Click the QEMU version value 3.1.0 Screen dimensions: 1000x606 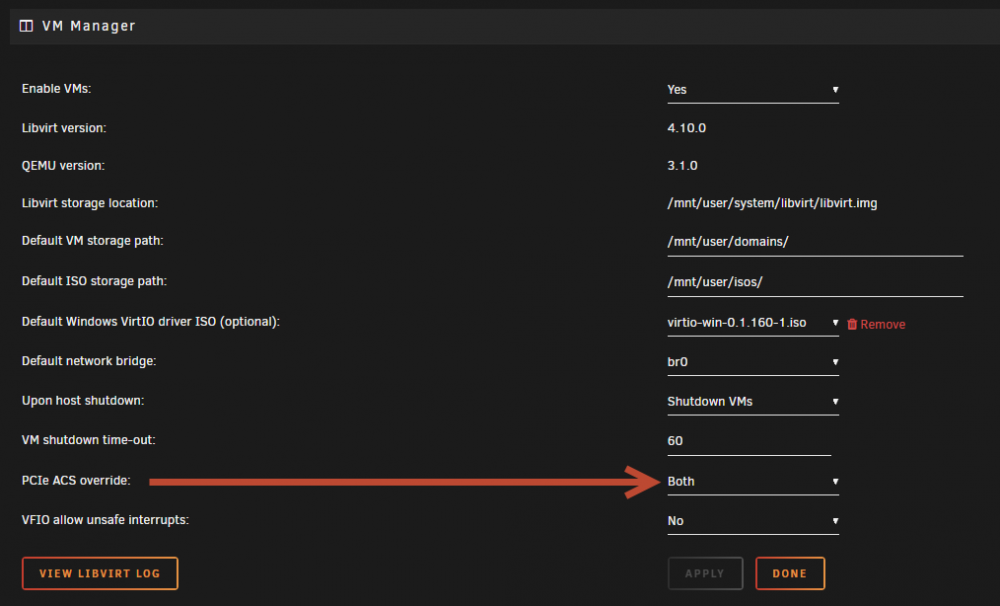click(x=682, y=165)
